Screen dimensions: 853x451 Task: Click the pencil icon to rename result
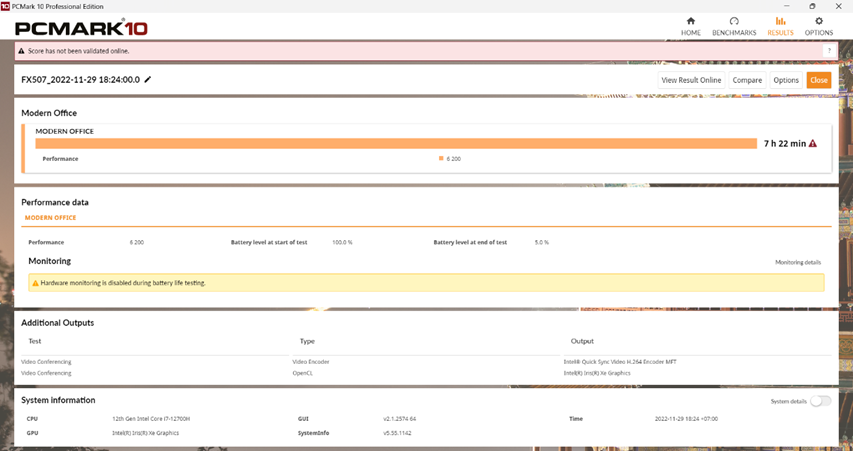[148, 79]
